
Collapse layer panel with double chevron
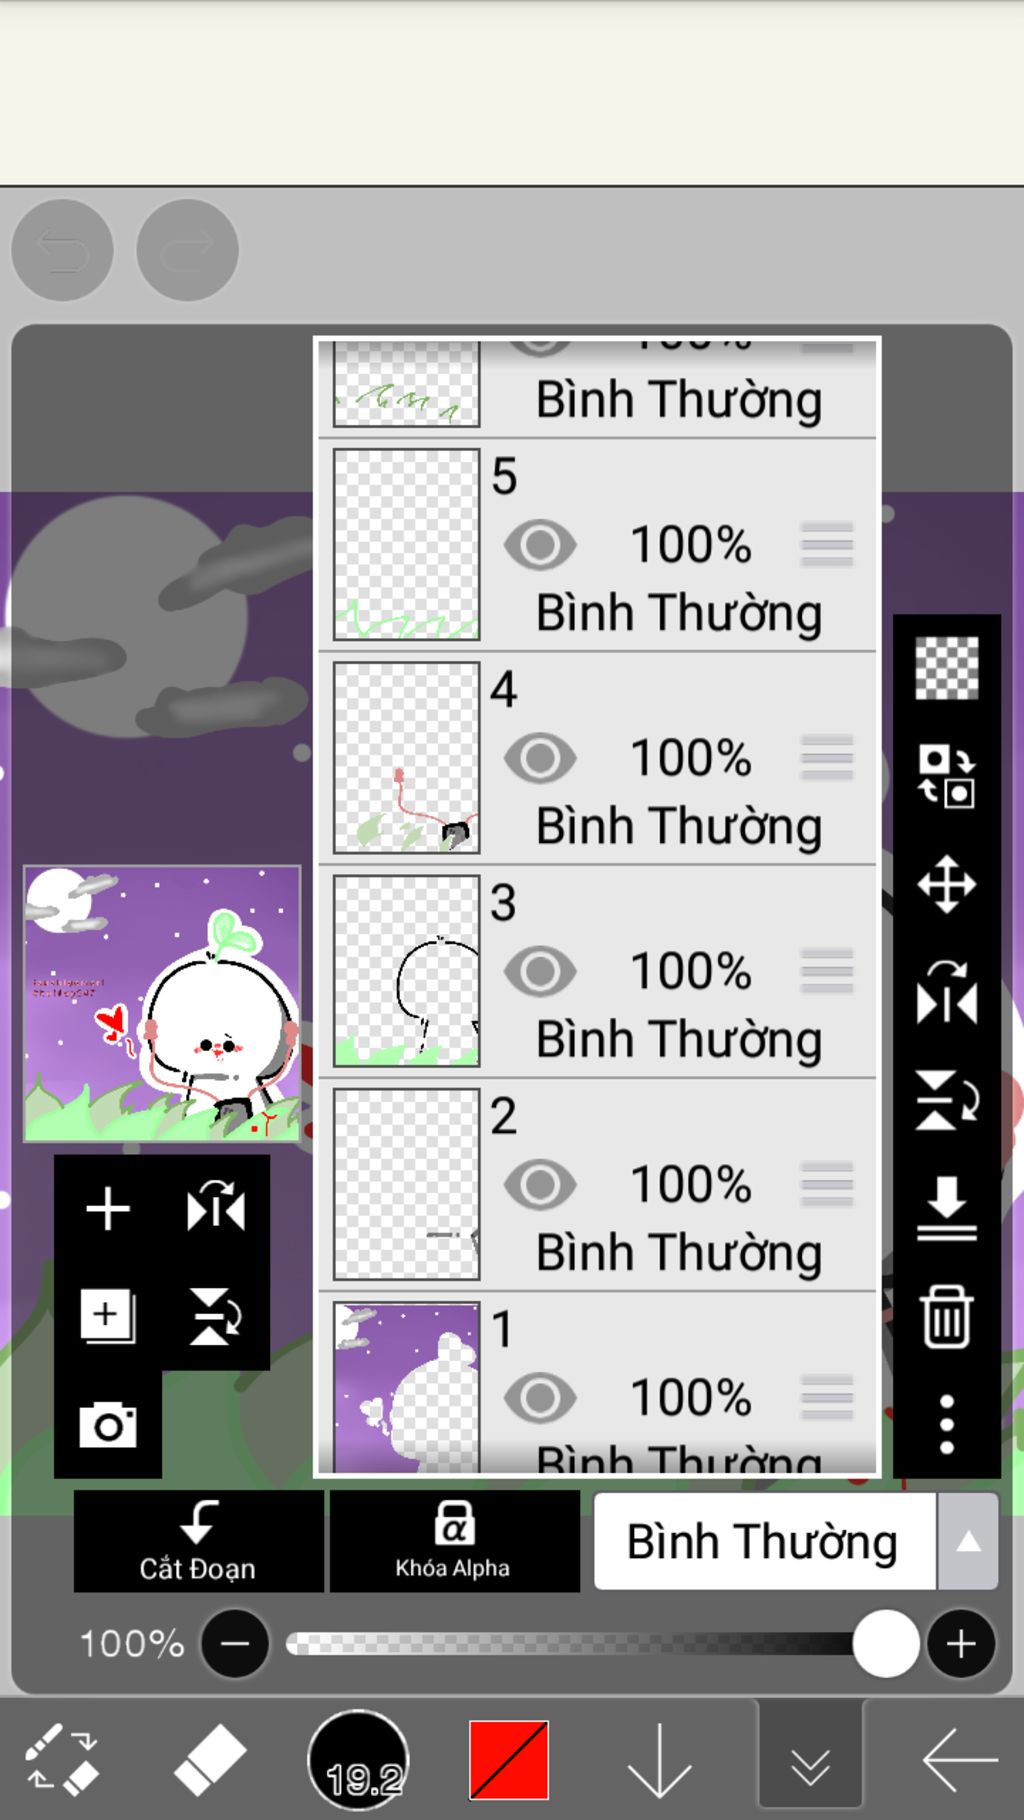click(x=810, y=1761)
